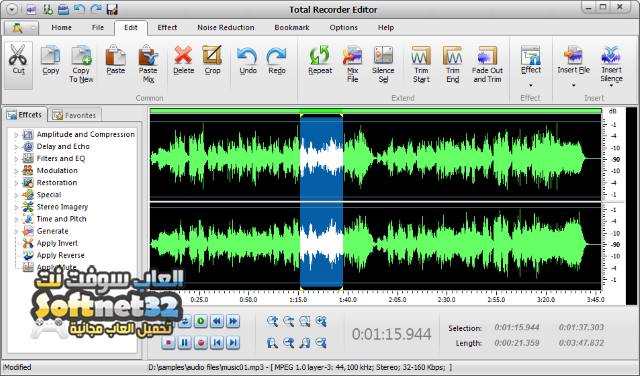Open the Effect dropdown arrow
Image resolution: width=640 pixels, height=376 pixels.
(x=531, y=85)
